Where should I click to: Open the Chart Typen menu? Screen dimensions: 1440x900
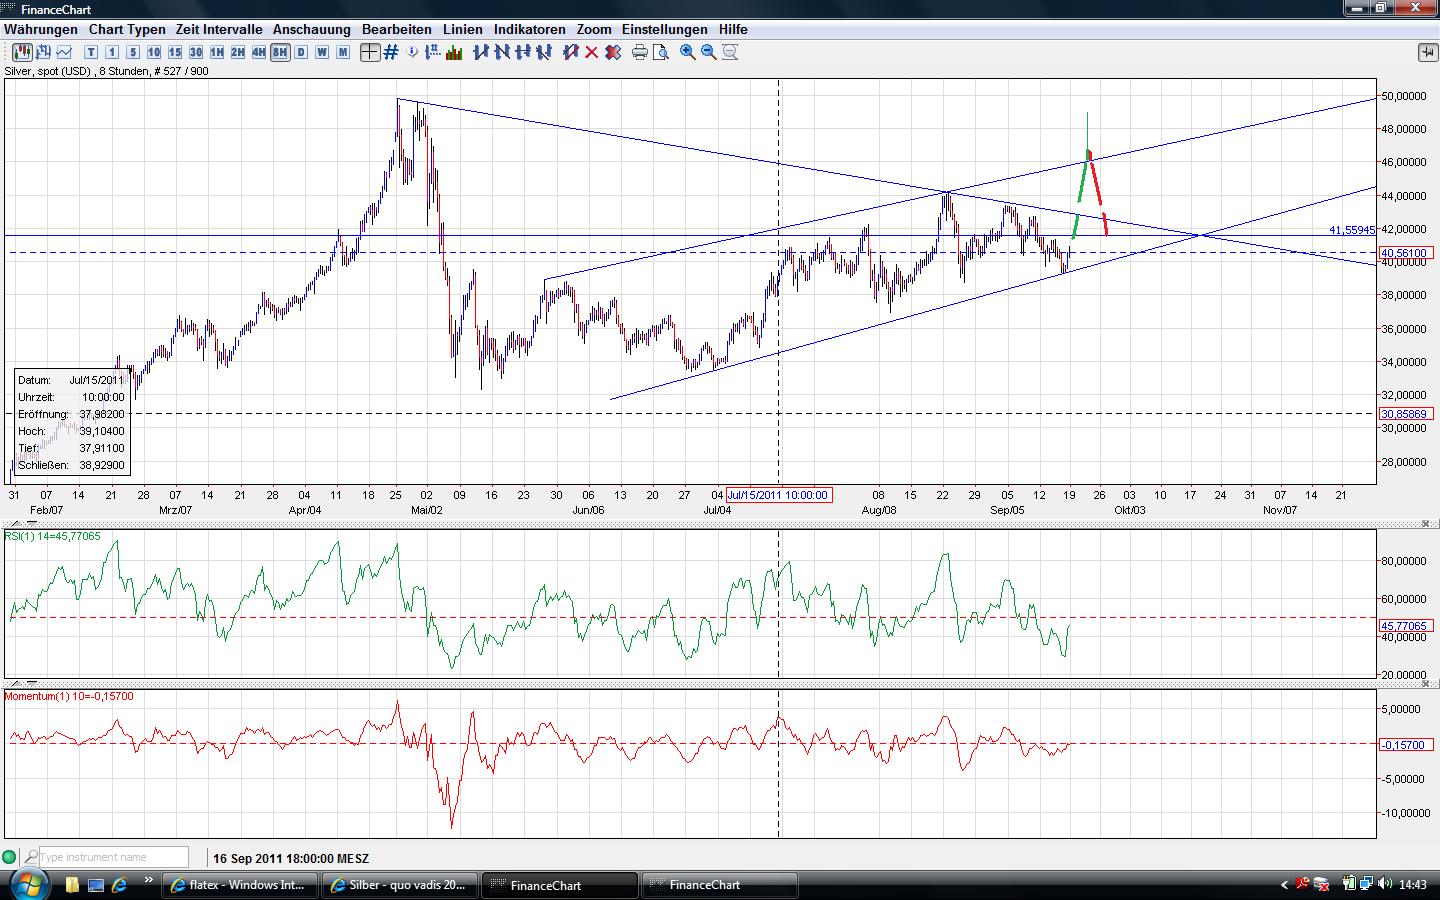point(126,30)
